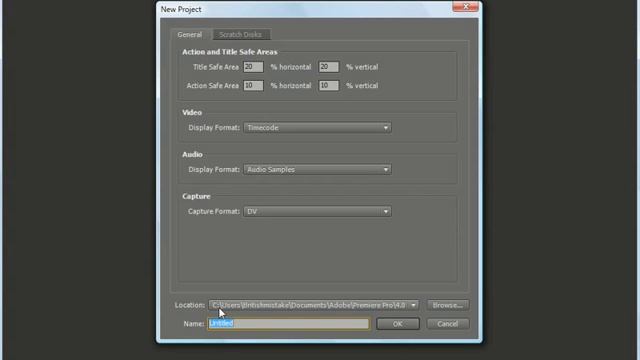The image size is (640, 360).
Task: Open the Video Display Format dropdown
Action: point(318,128)
